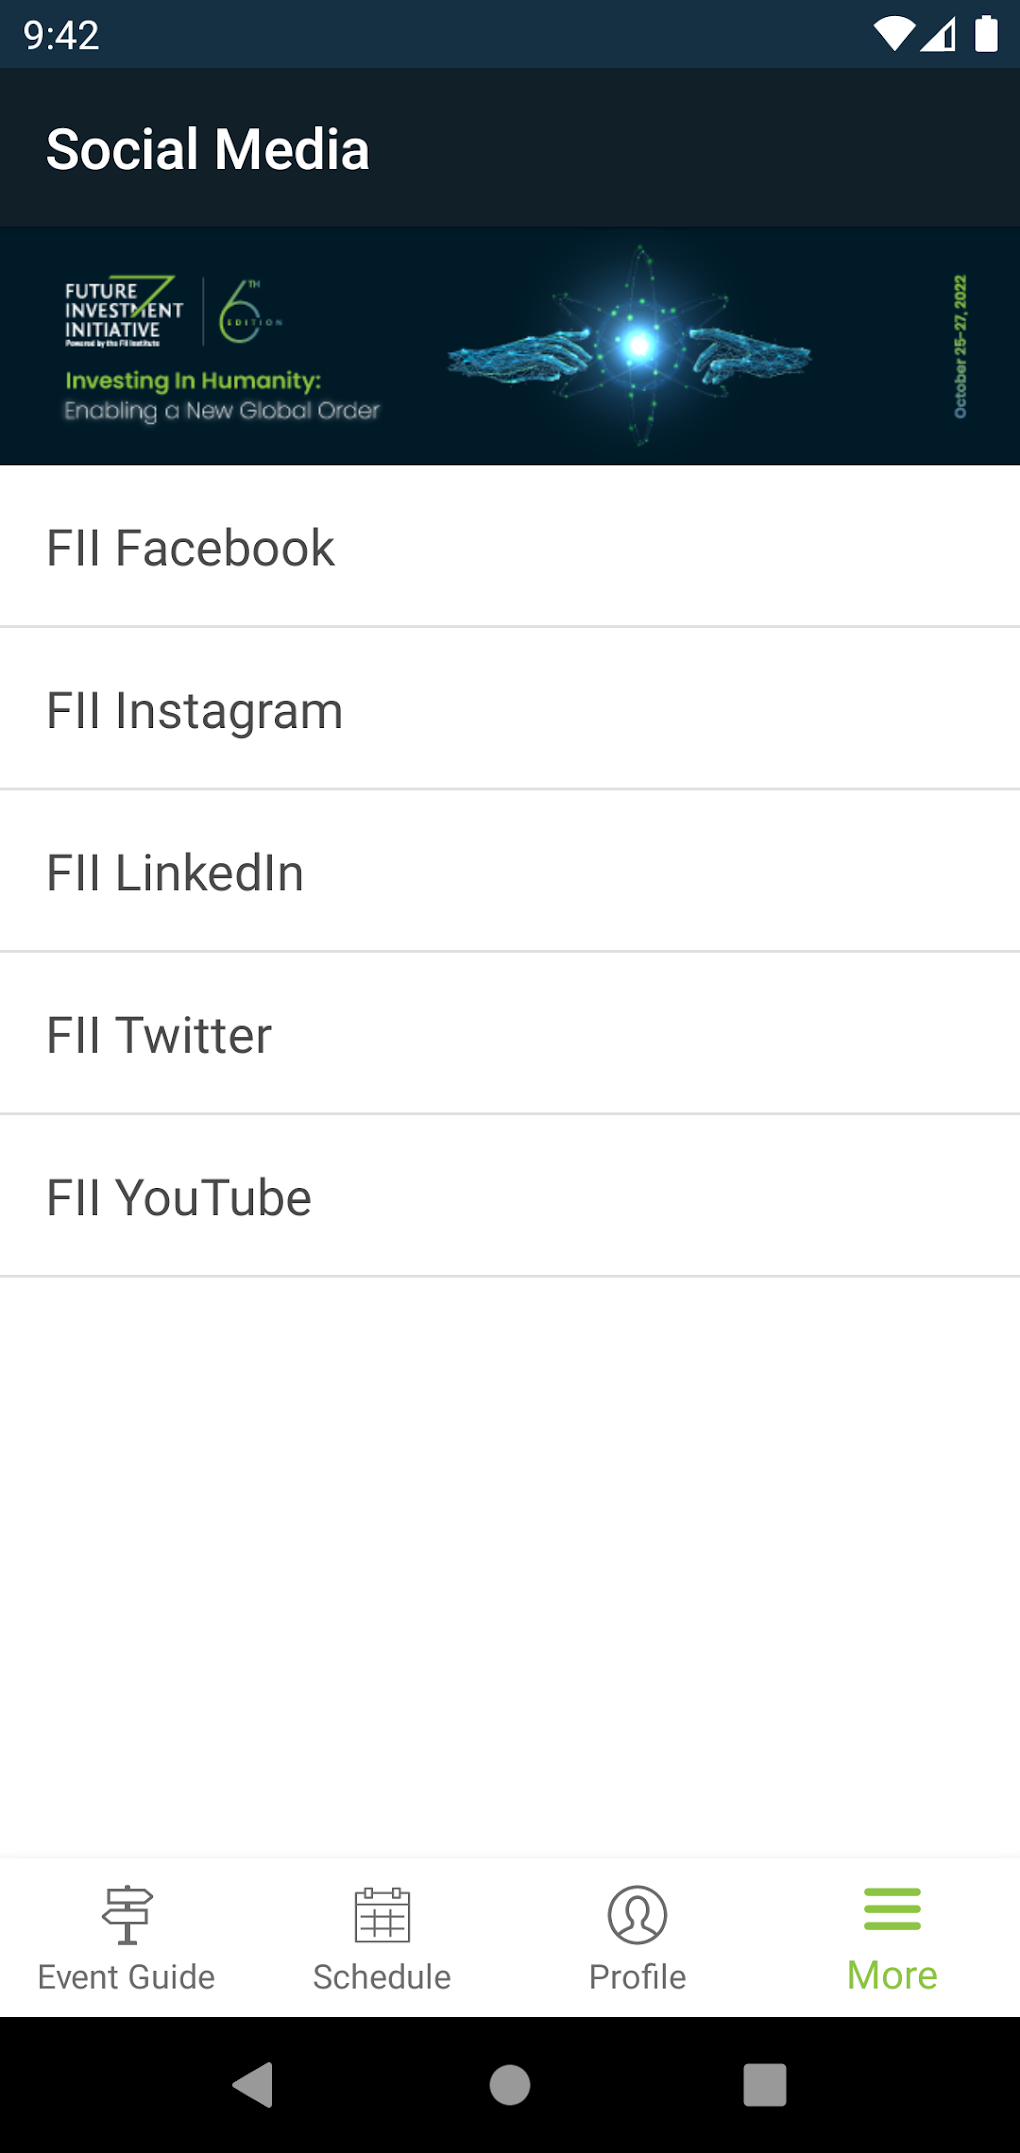This screenshot has height=2153, width=1020.
Task: Tap the battery icon in status bar
Action: point(986,34)
